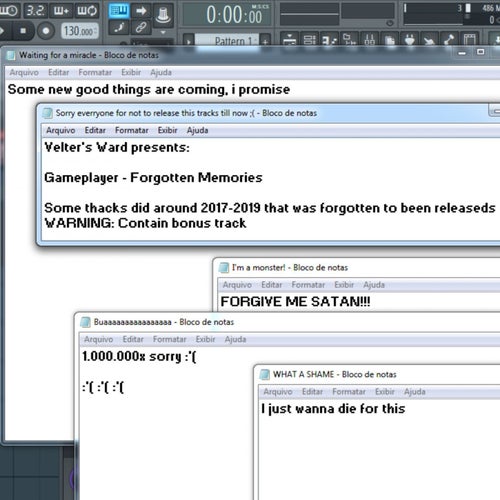Click the knob-shaped multilink controller icon
Image resolution: width=500 pixels, height=500 pixels.
(163, 15)
